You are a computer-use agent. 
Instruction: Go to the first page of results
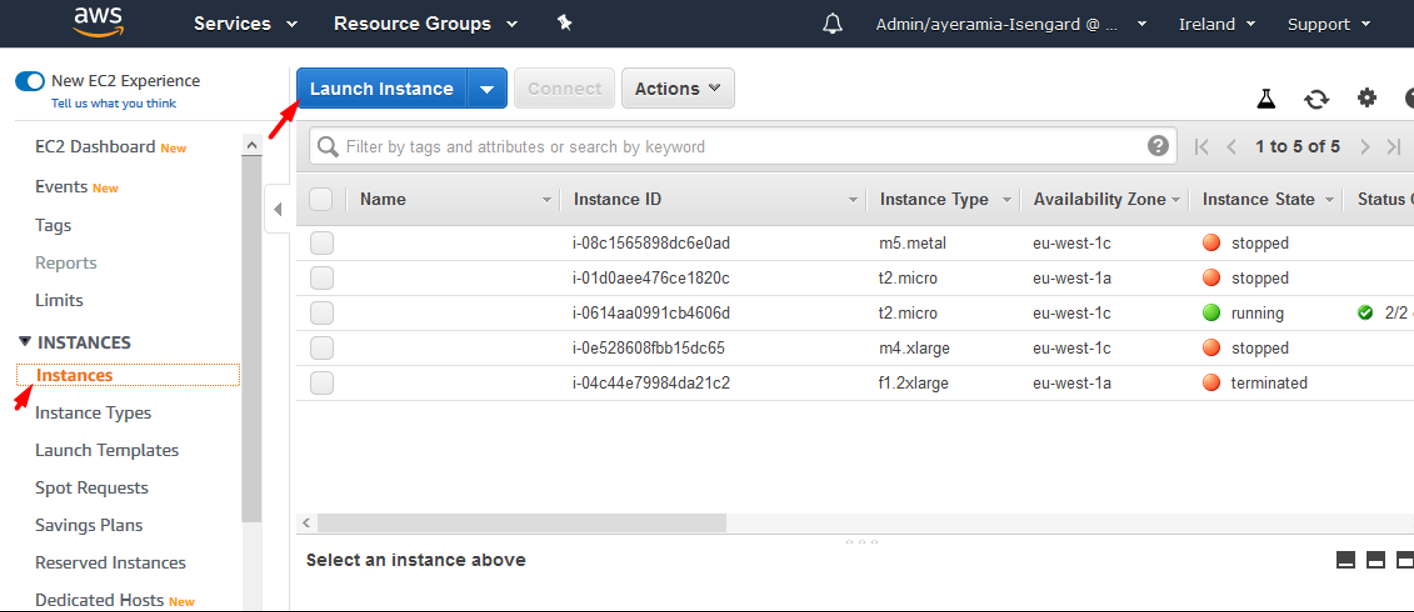coord(1202,147)
